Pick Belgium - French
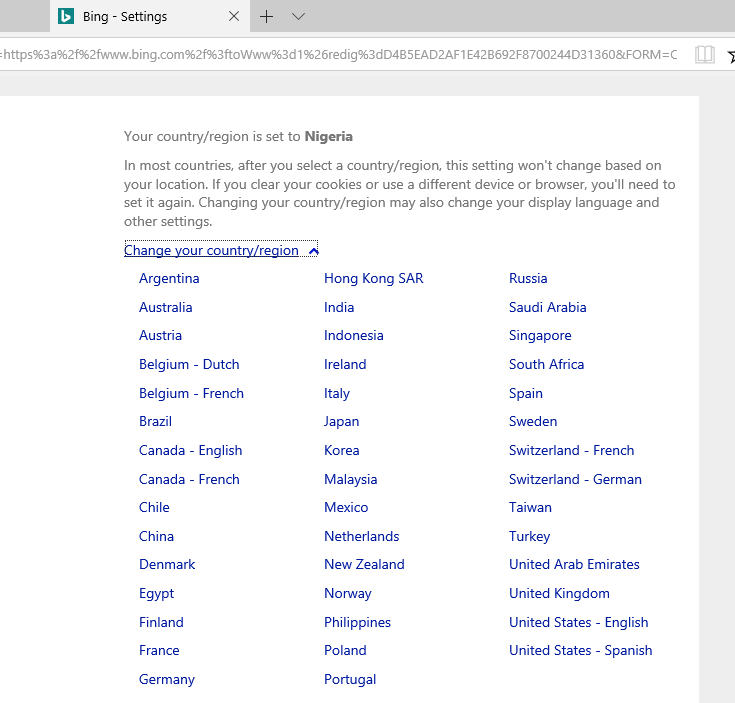The image size is (735, 703). point(191,394)
